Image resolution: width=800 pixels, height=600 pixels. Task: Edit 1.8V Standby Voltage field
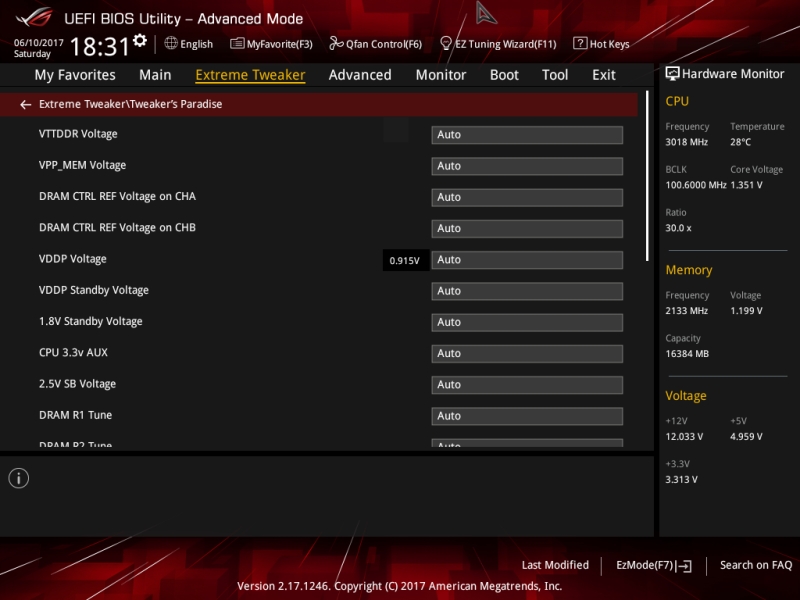click(x=527, y=322)
